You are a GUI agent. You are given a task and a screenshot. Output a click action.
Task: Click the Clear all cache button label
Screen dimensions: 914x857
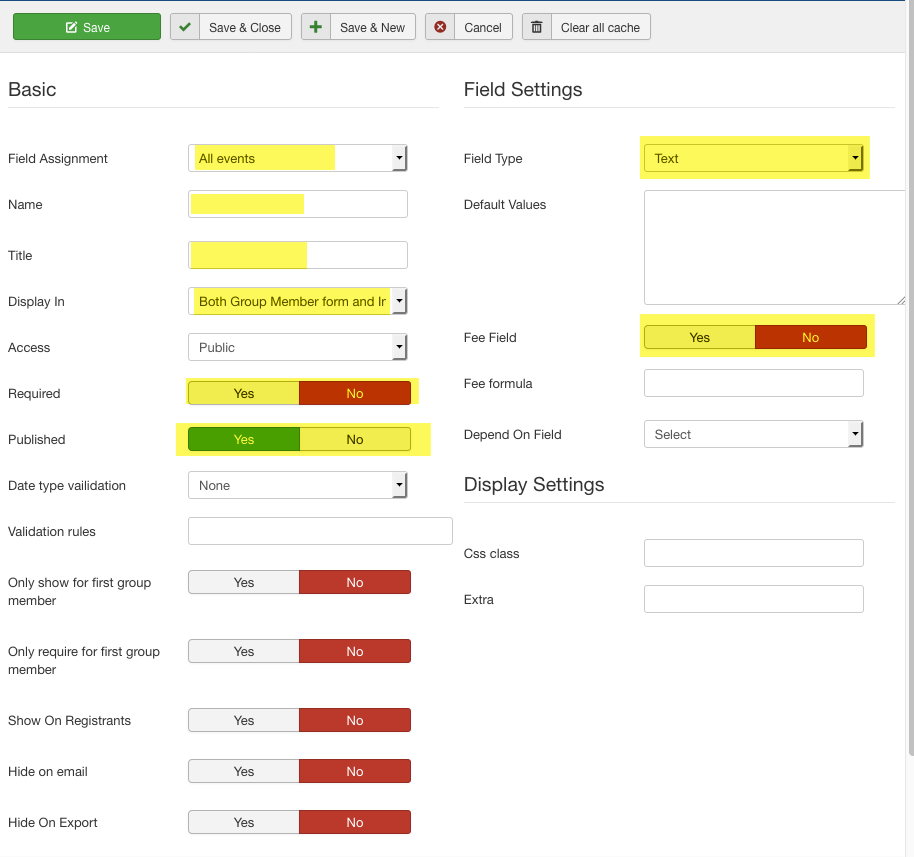(x=600, y=27)
